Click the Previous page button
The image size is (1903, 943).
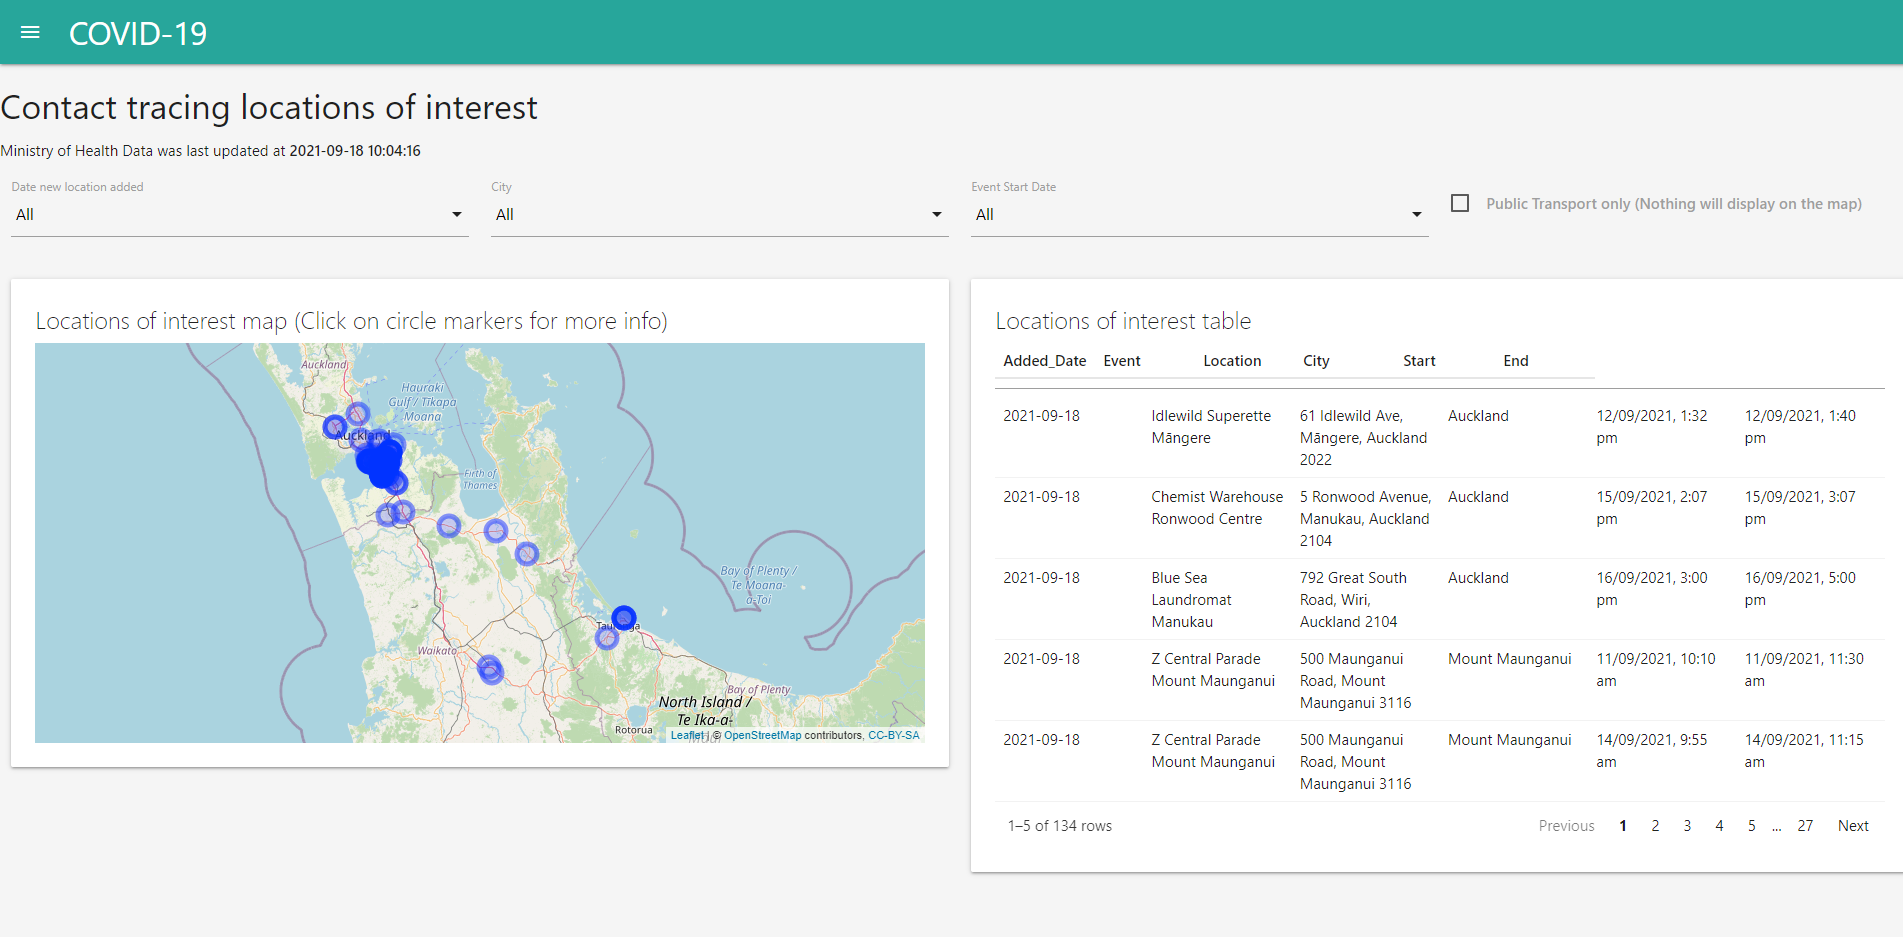coord(1566,826)
